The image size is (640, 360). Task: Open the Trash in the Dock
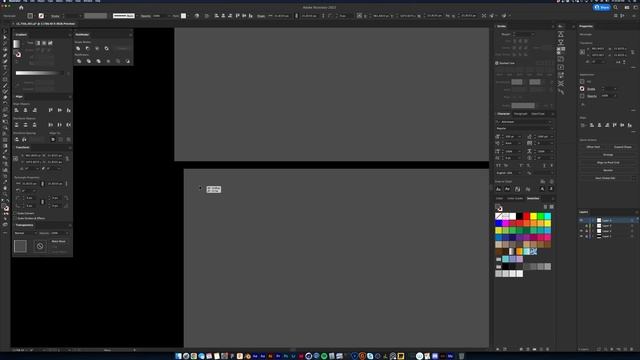462,356
